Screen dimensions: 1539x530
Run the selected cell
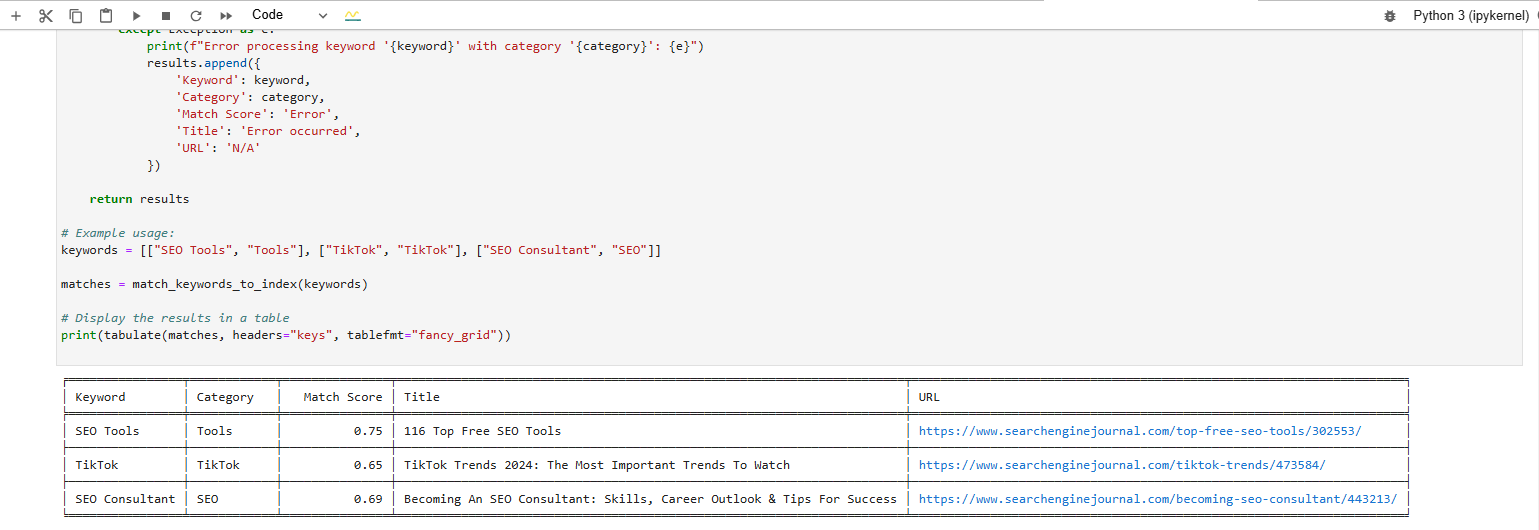coord(136,16)
